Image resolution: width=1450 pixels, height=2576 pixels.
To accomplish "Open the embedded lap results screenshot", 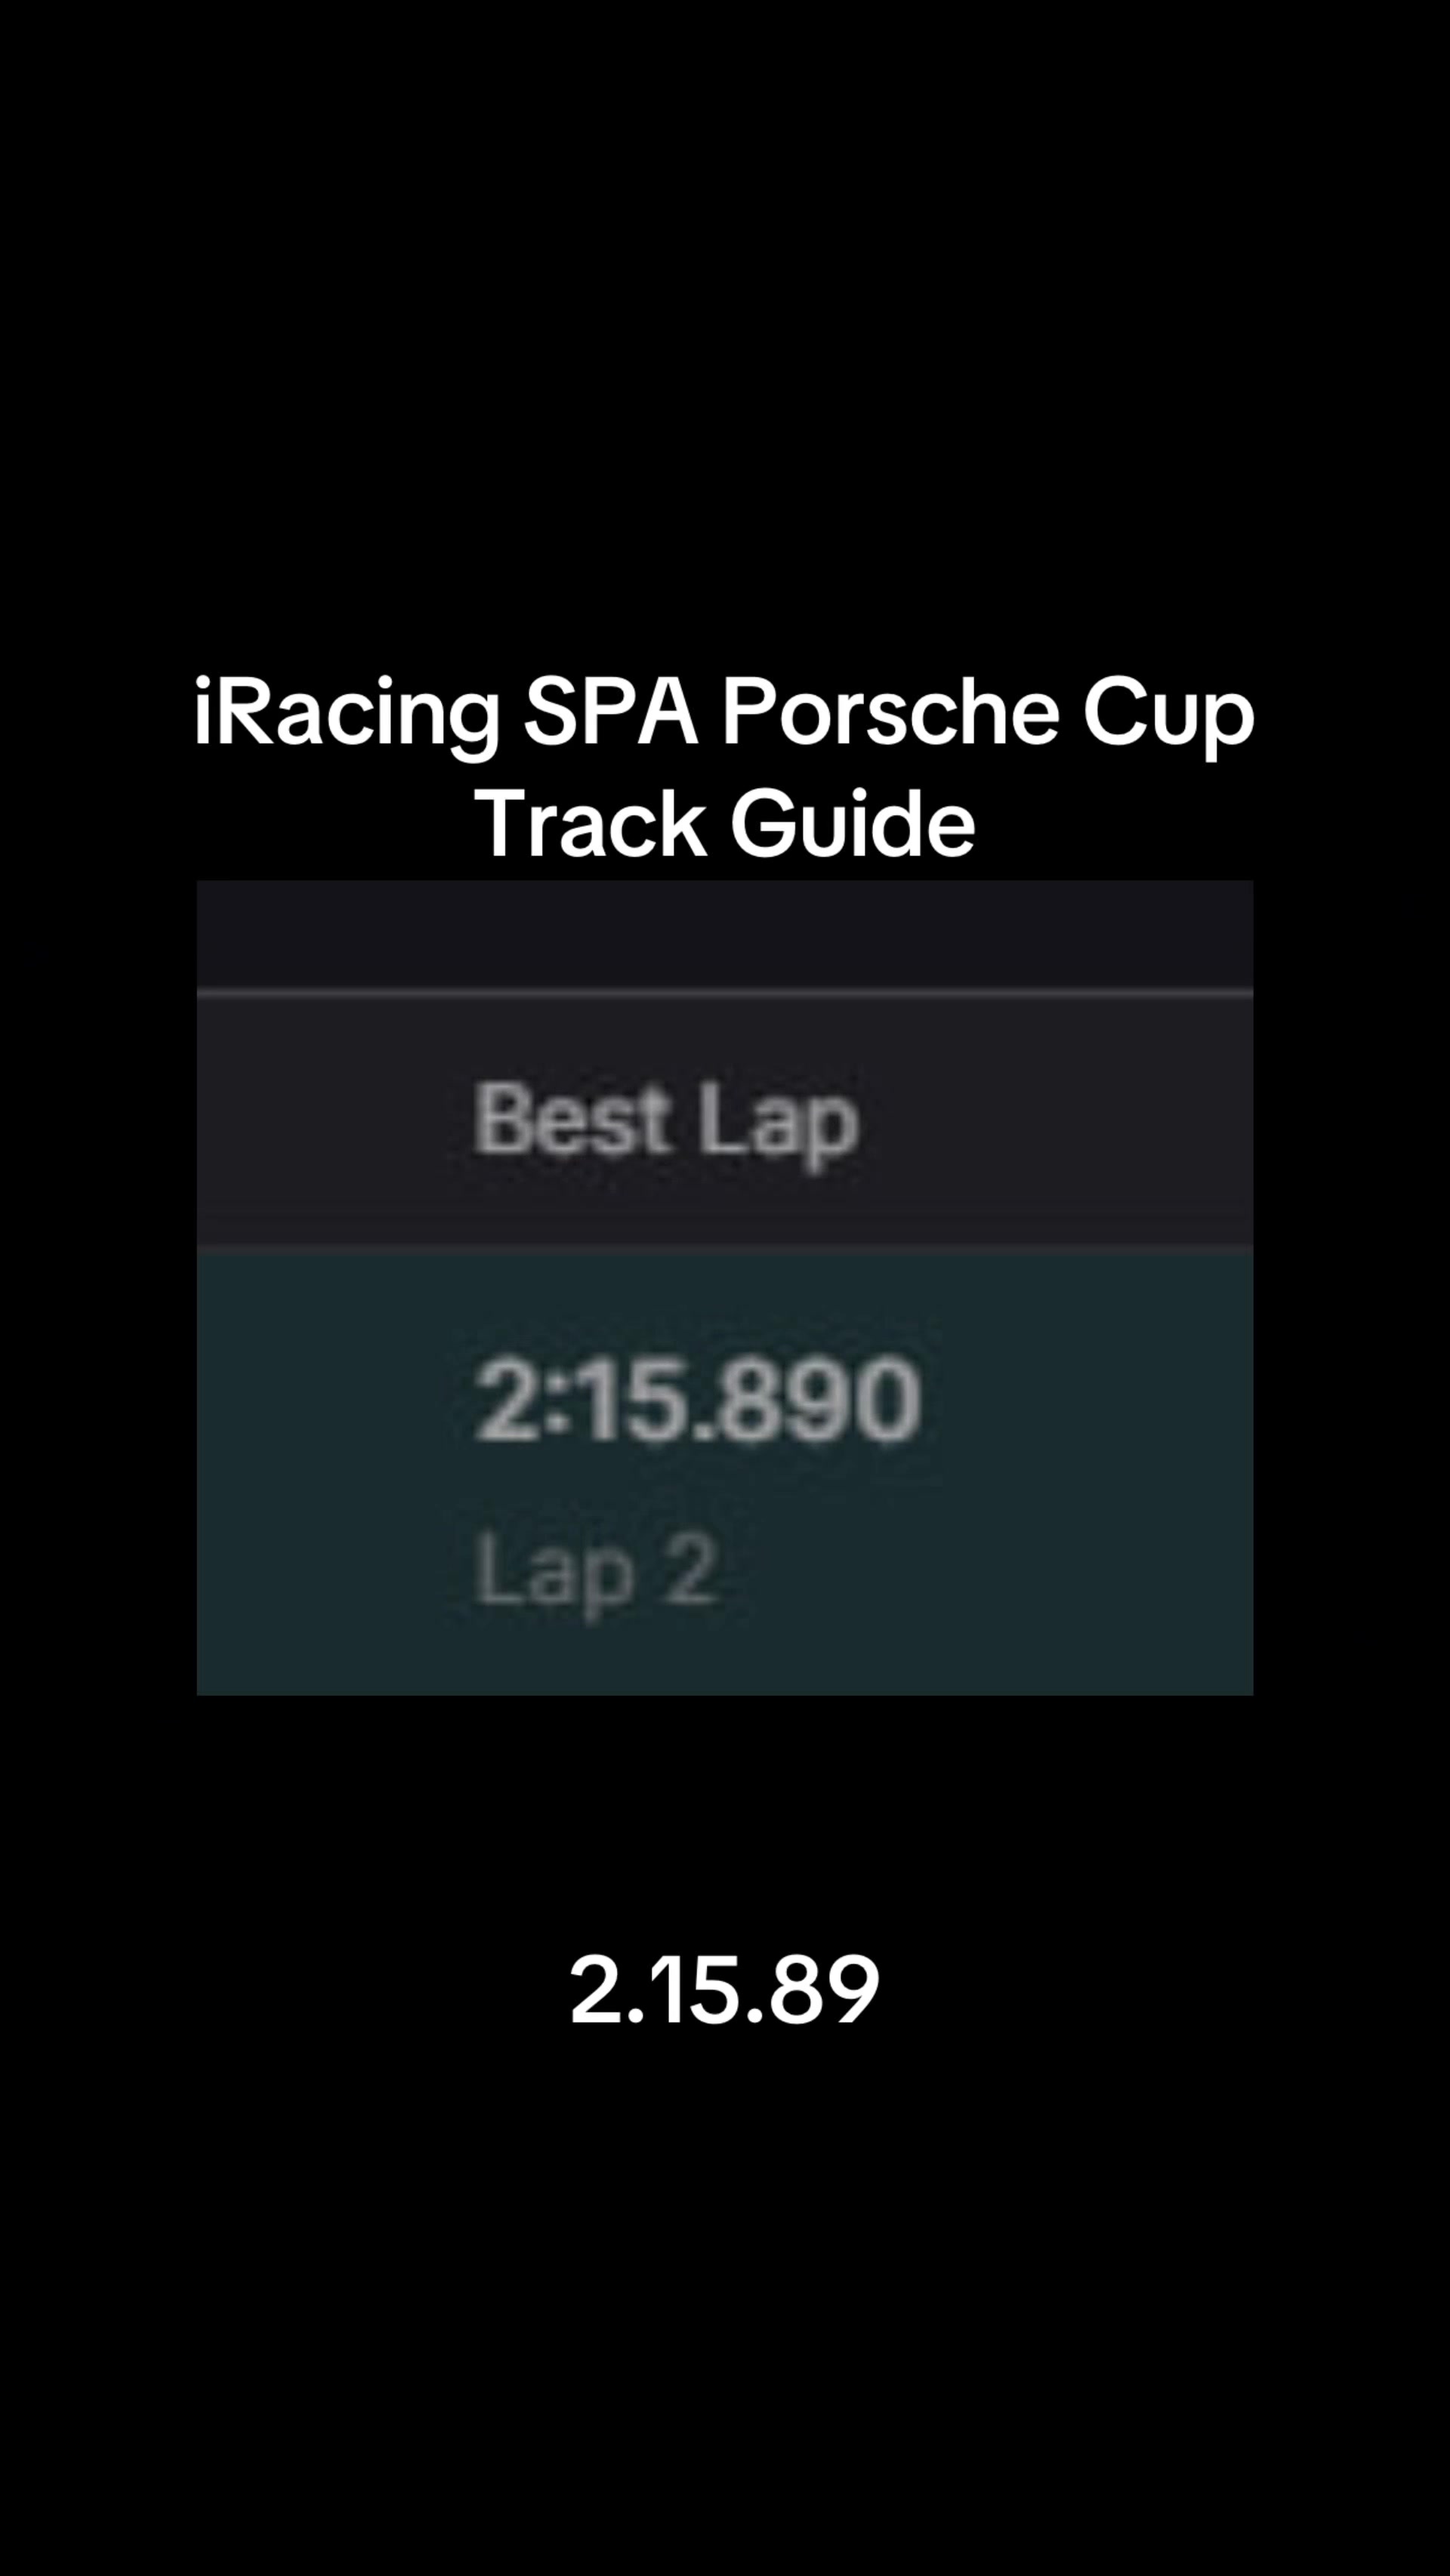I will (x=725, y=1288).
